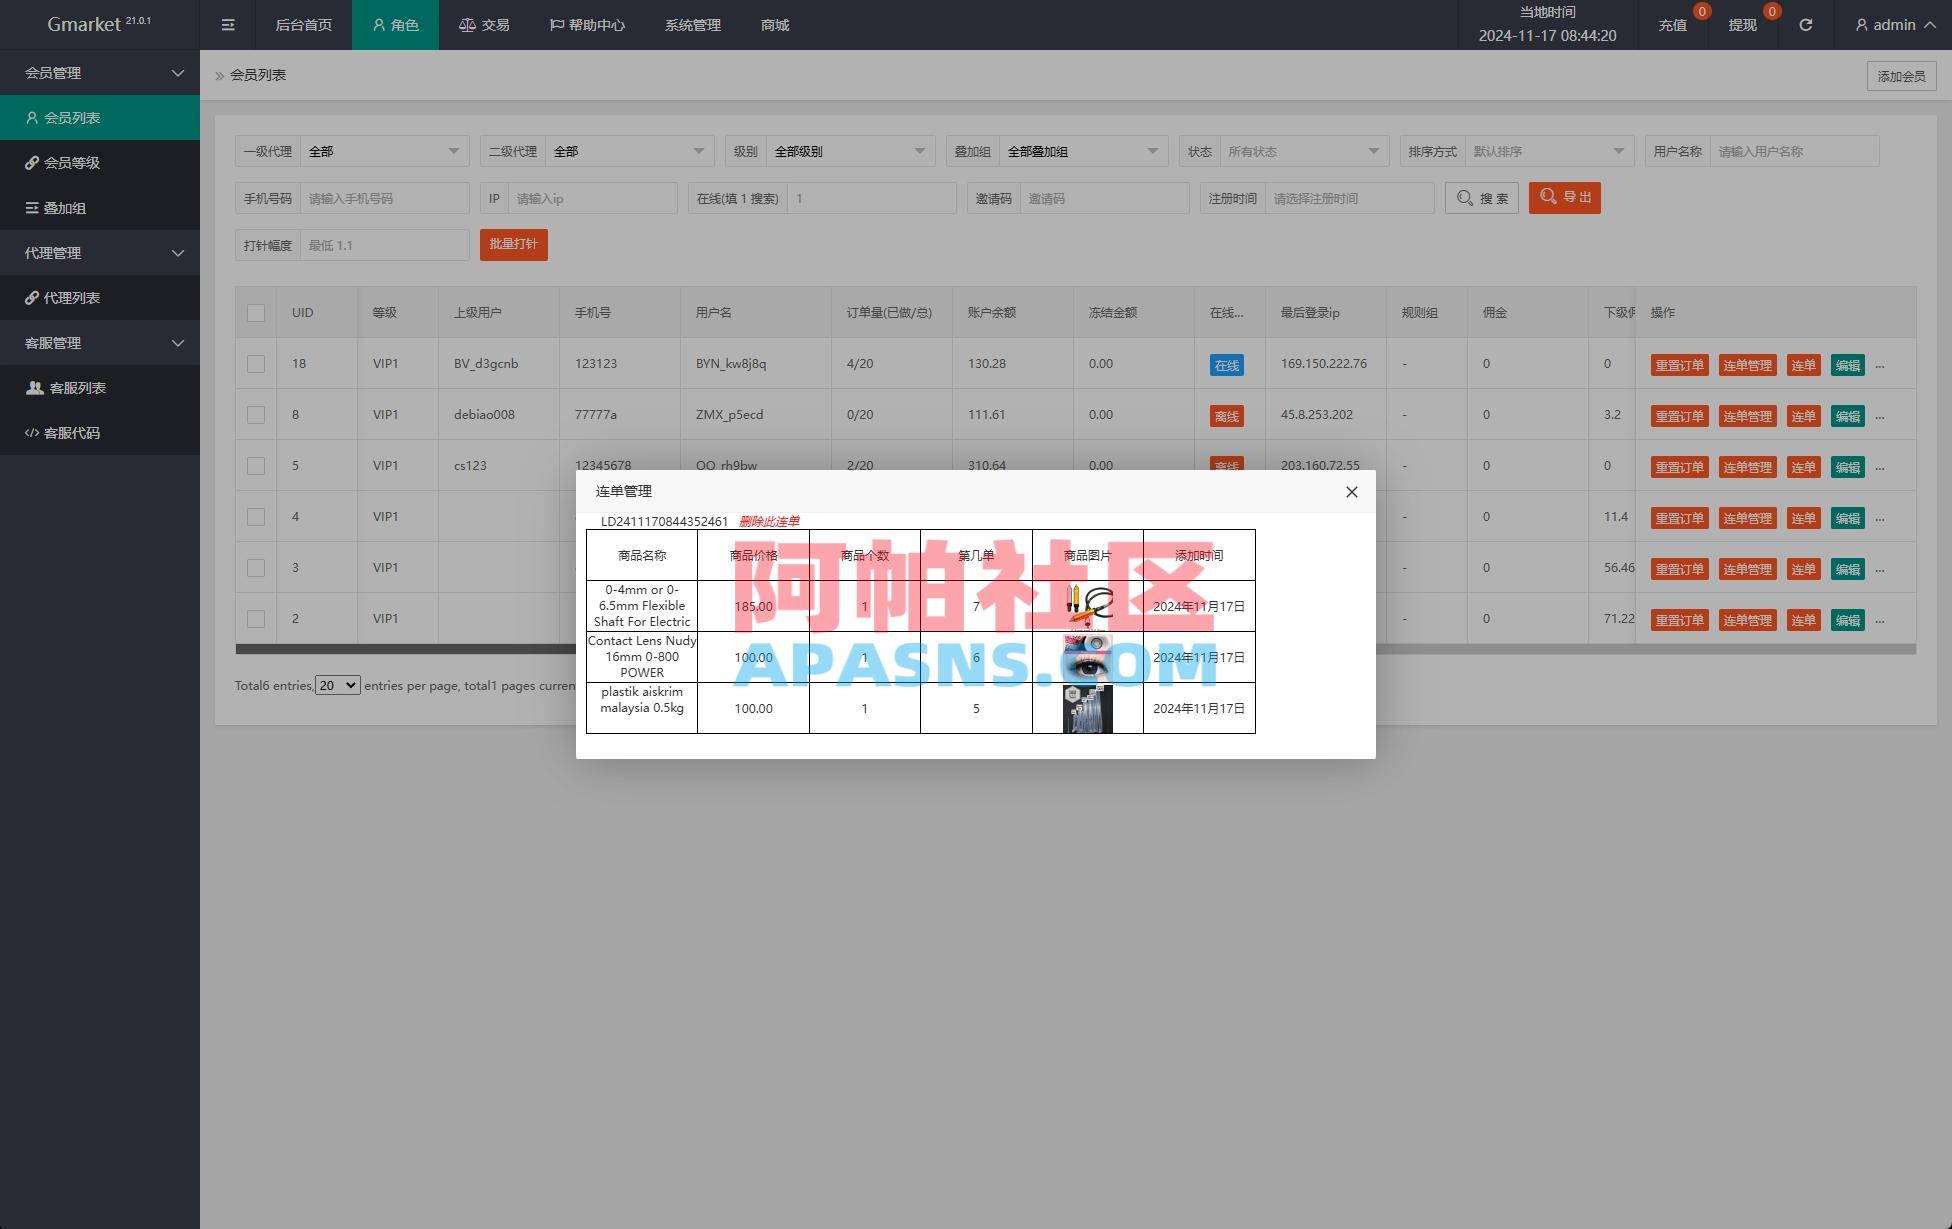The width and height of the screenshot is (1952, 1229).
Task: Check the row checkbox for UID 8
Action: pyautogui.click(x=256, y=414)
